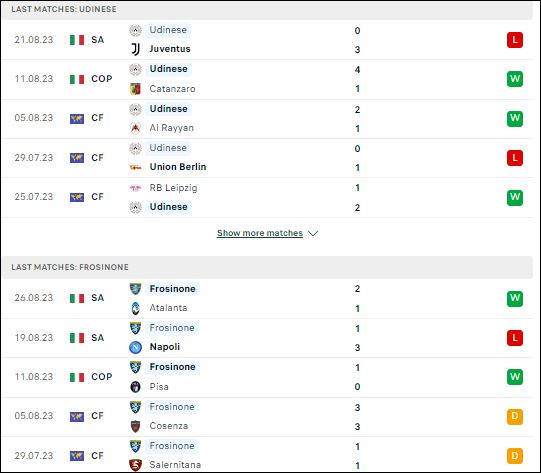Viewport: 541px width, 473px height.
Task: Click red L badge for Udinese vs Juventus
Action: [515, 40]
